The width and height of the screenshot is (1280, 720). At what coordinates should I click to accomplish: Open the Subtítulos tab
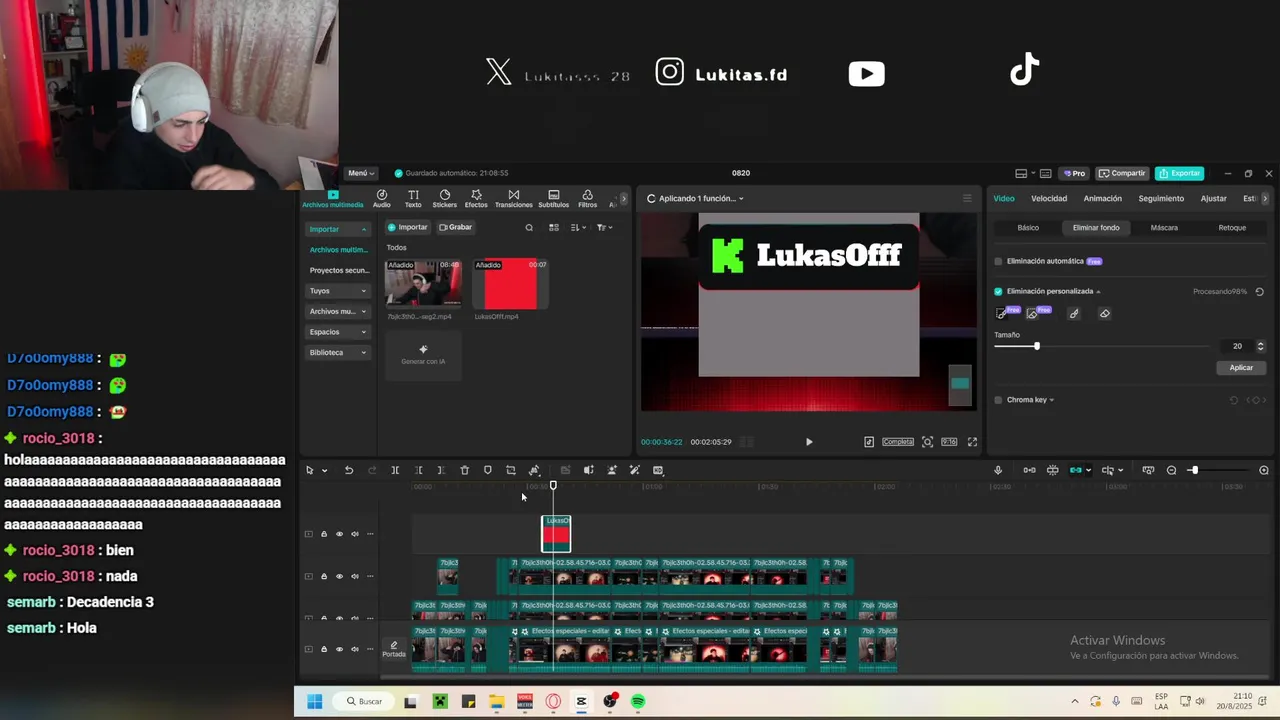554,199
